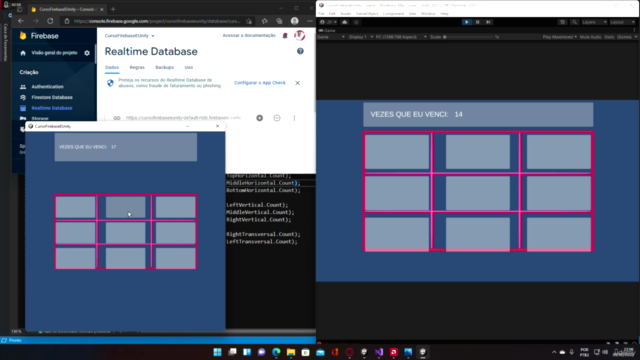Image resolution: width=640 pixels, height=360 pixels.
Task: Click Unity cloud services icon
Action: (345, 22)
